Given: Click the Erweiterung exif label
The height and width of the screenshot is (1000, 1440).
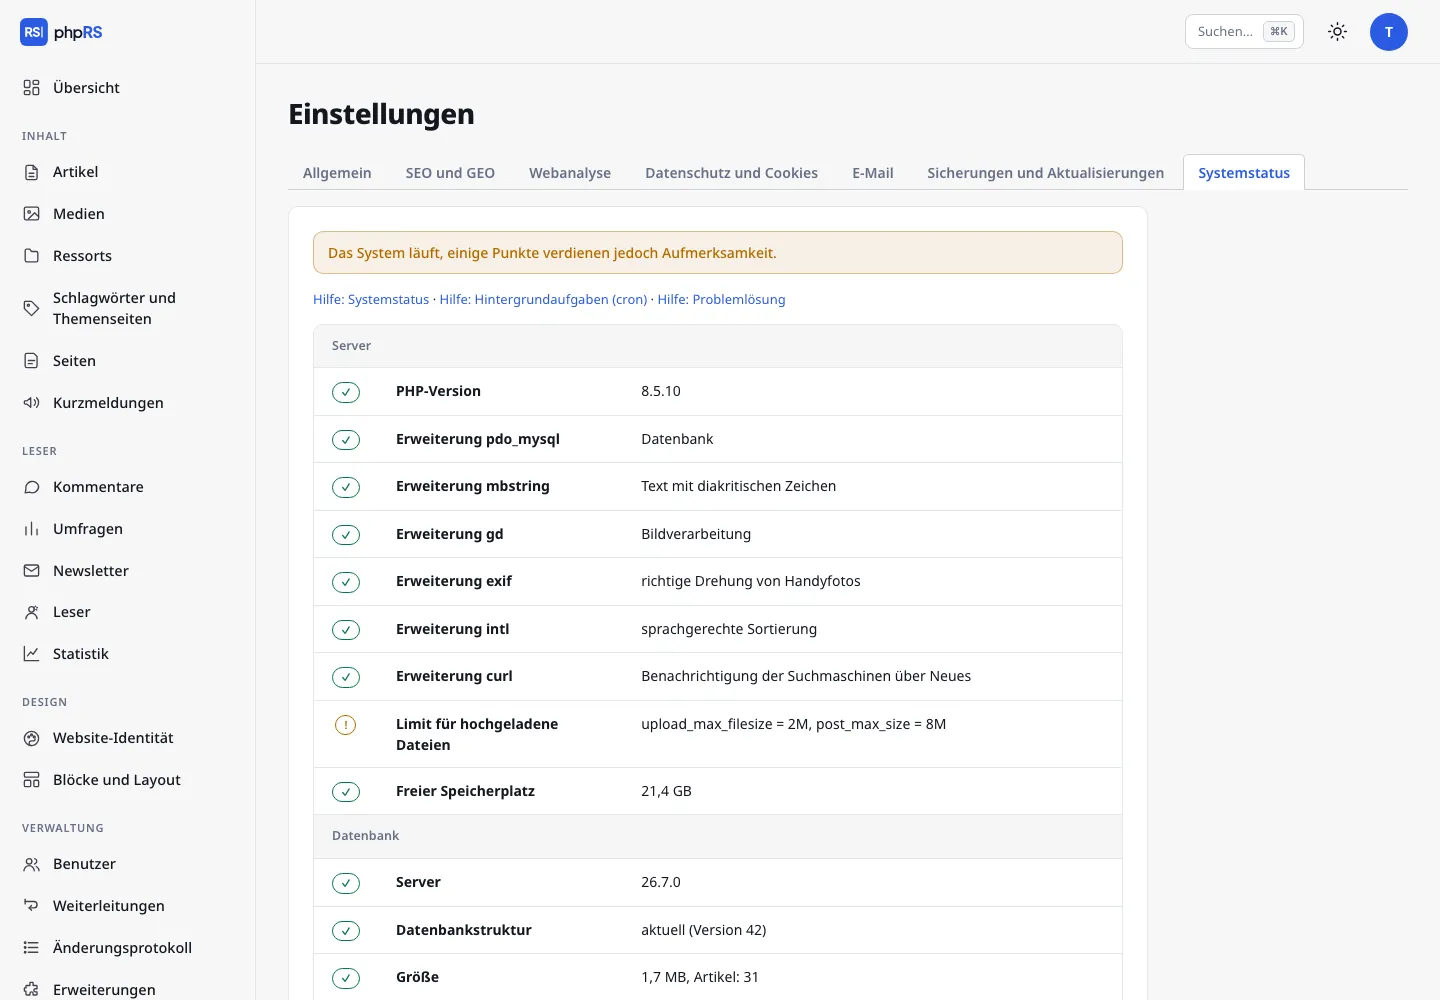Looking at the screenshot, I should (x=454, y=581).
